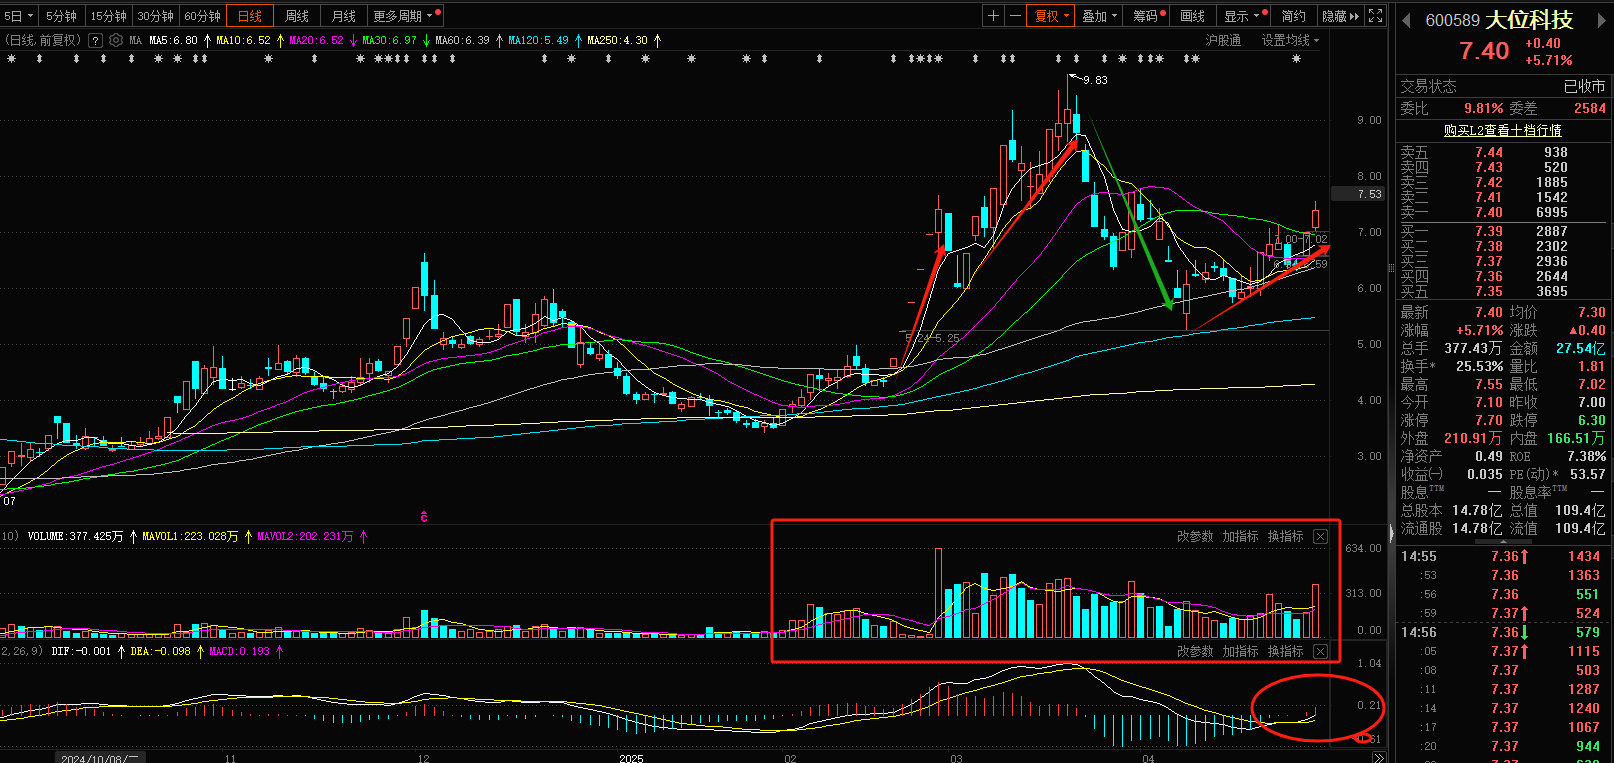This screenshot has width=1614, height=763.
Task: Click the MA5:6.80 moving average label
Action: (173, 41)
